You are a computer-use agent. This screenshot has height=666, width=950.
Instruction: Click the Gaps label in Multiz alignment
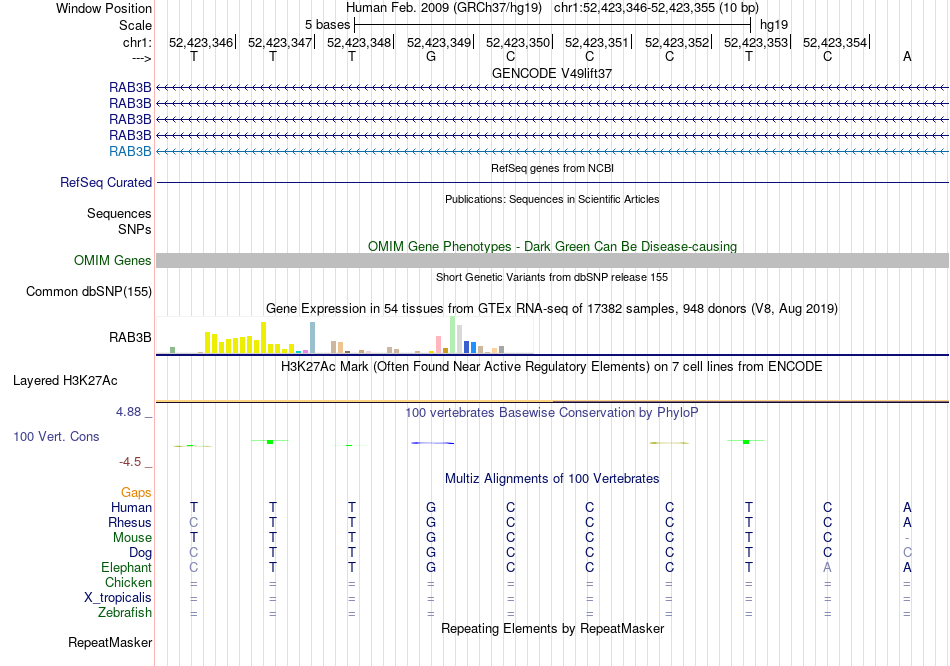click(x=136, y=493)
